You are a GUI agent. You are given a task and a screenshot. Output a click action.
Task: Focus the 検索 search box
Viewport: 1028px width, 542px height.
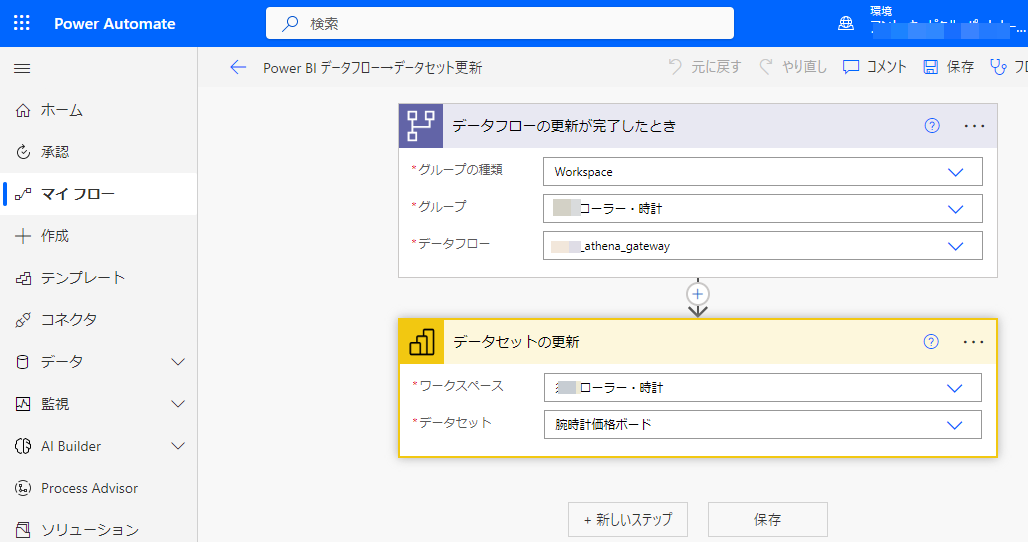pyautogui.click(x=500, y=24)
